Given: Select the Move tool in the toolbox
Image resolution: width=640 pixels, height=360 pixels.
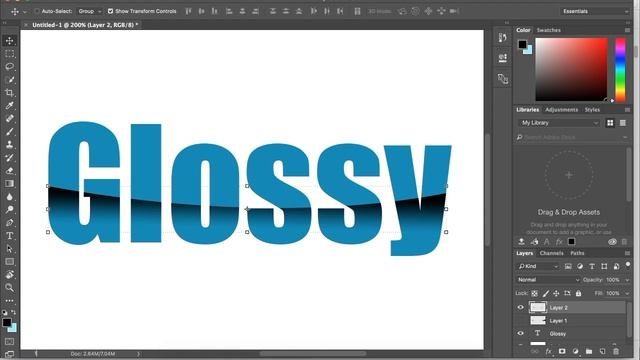Looking at the screenshot, I should [x=9, y=41].
